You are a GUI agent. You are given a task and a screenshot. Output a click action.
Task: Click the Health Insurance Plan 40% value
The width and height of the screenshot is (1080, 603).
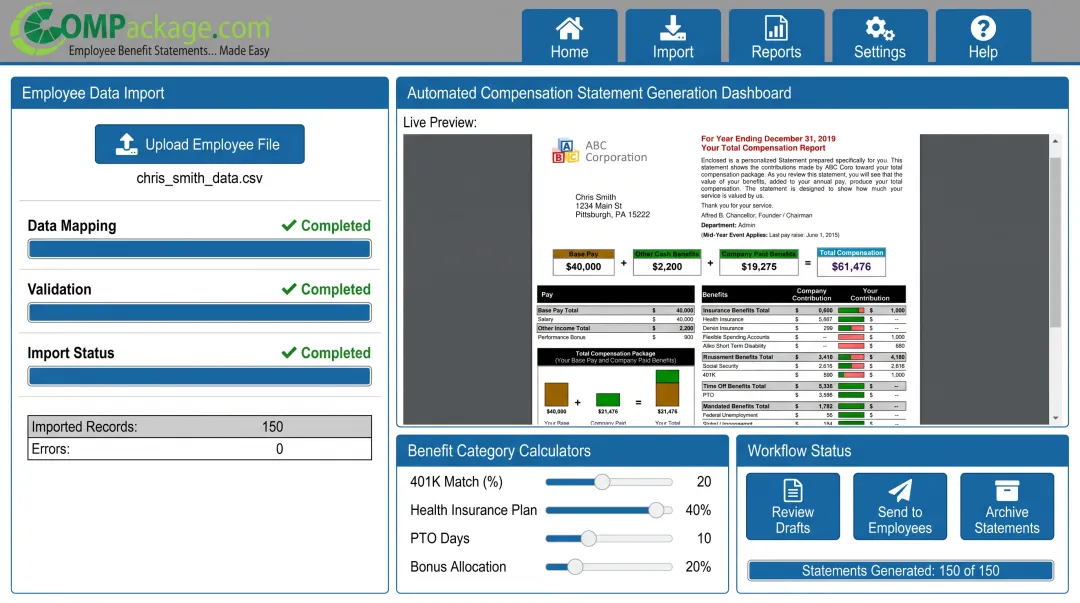[698, 510]
